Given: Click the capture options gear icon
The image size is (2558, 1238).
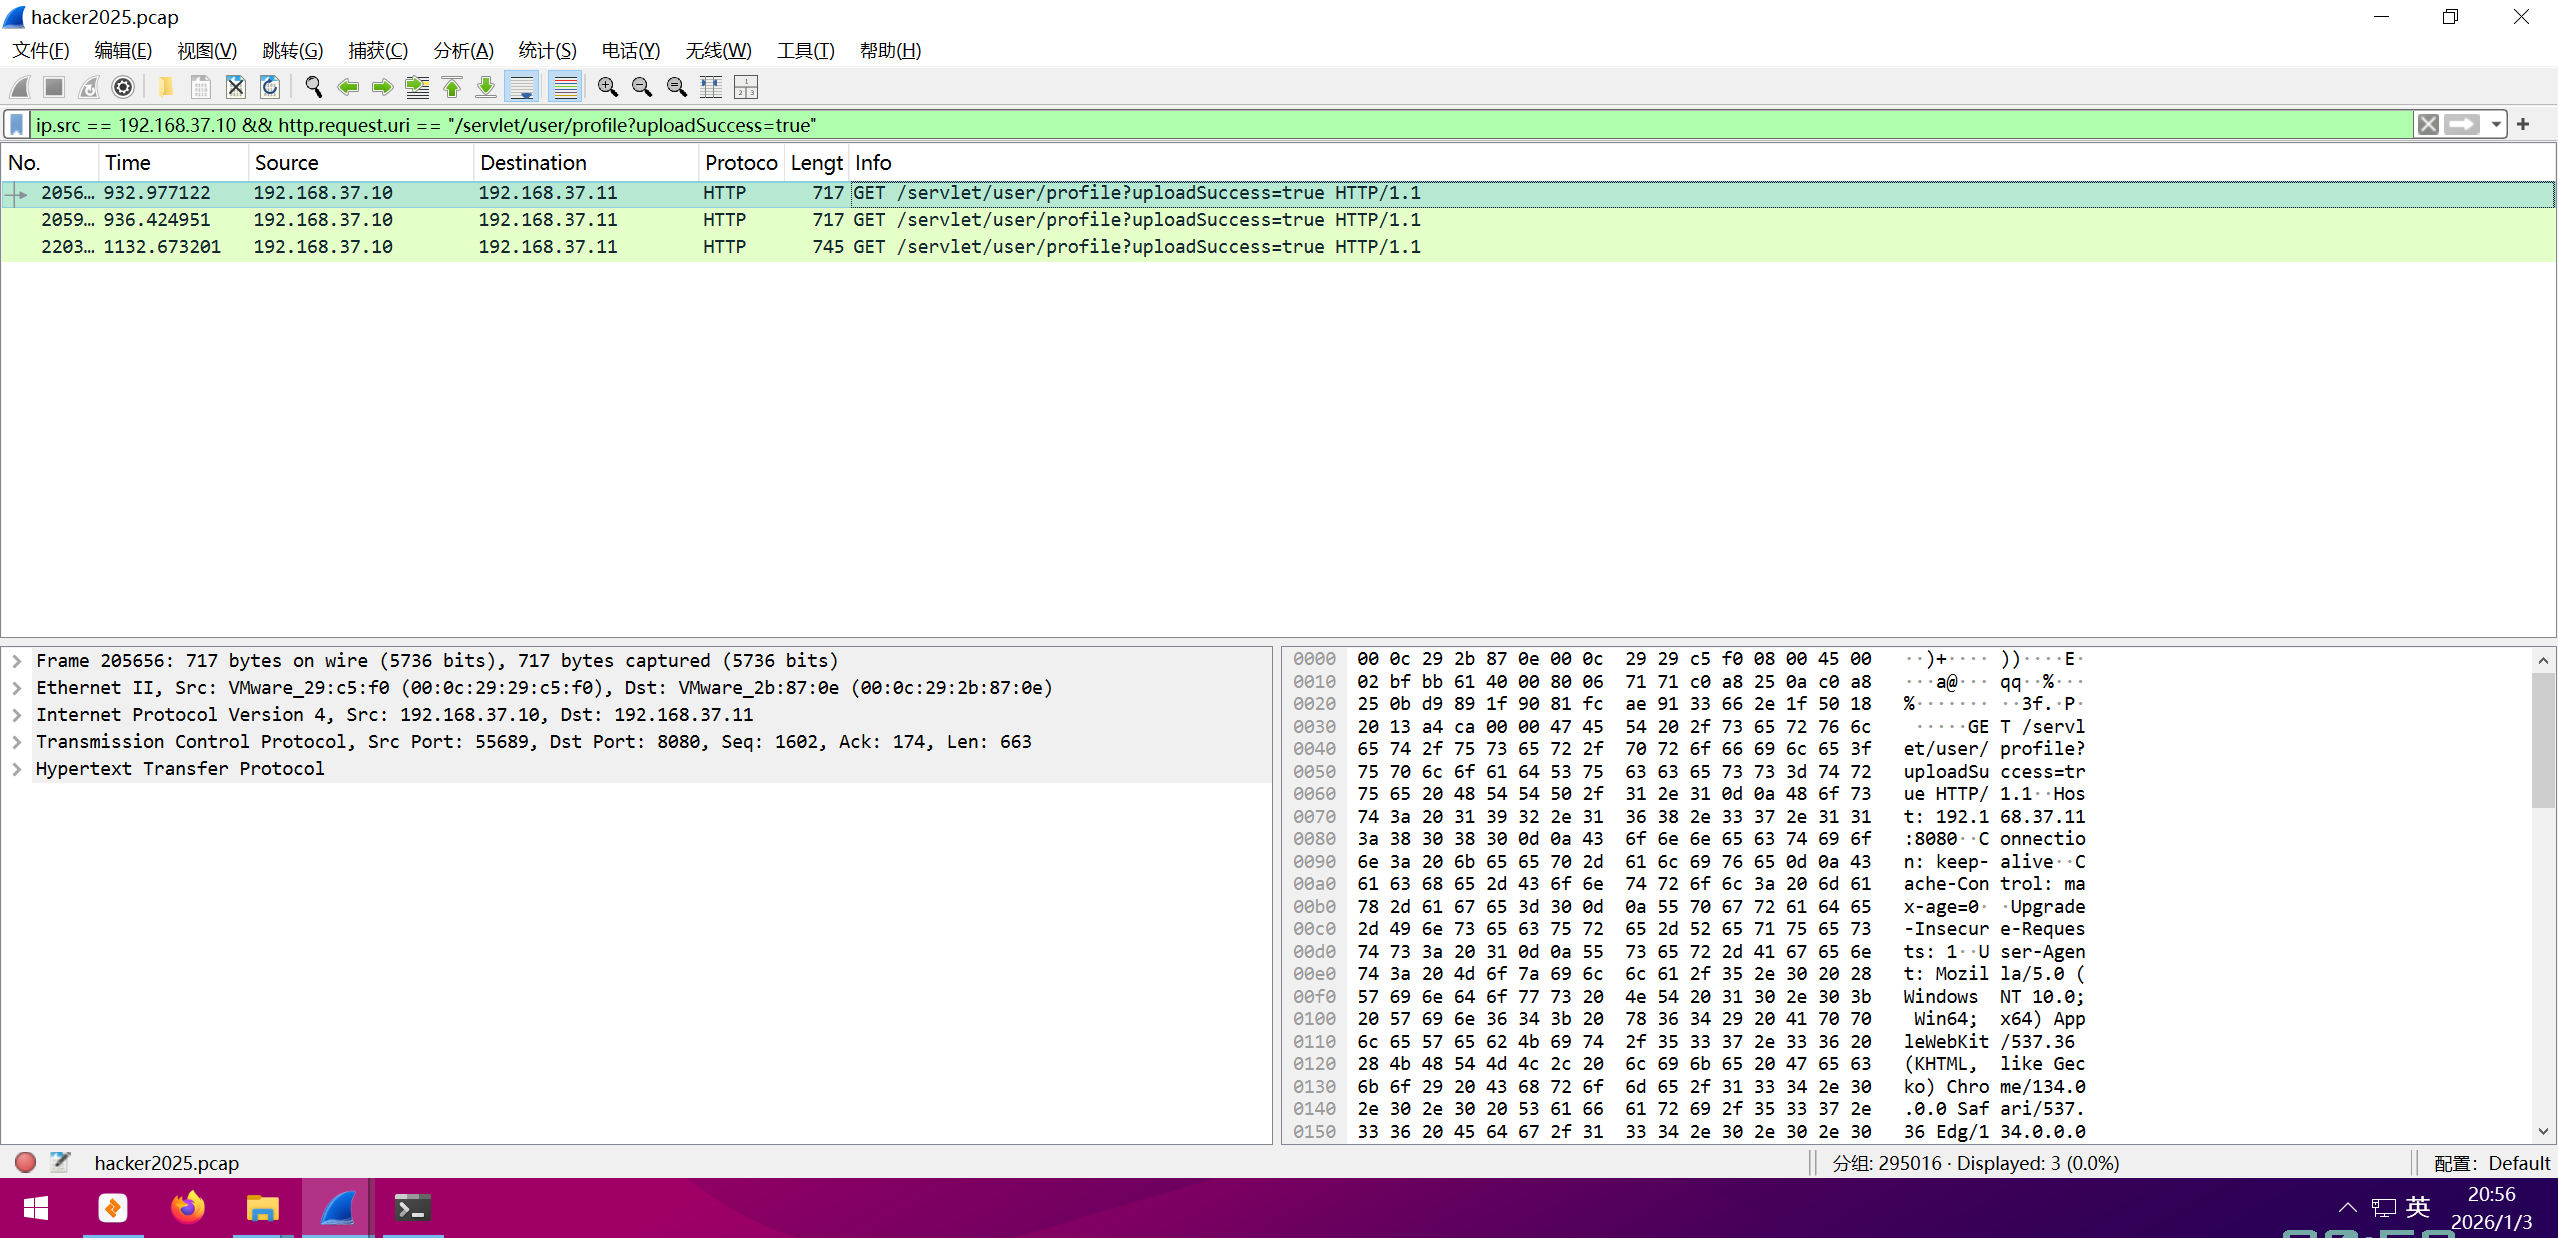Looking at the screenshot, I should pyautogui.click(x=123, y=88).
